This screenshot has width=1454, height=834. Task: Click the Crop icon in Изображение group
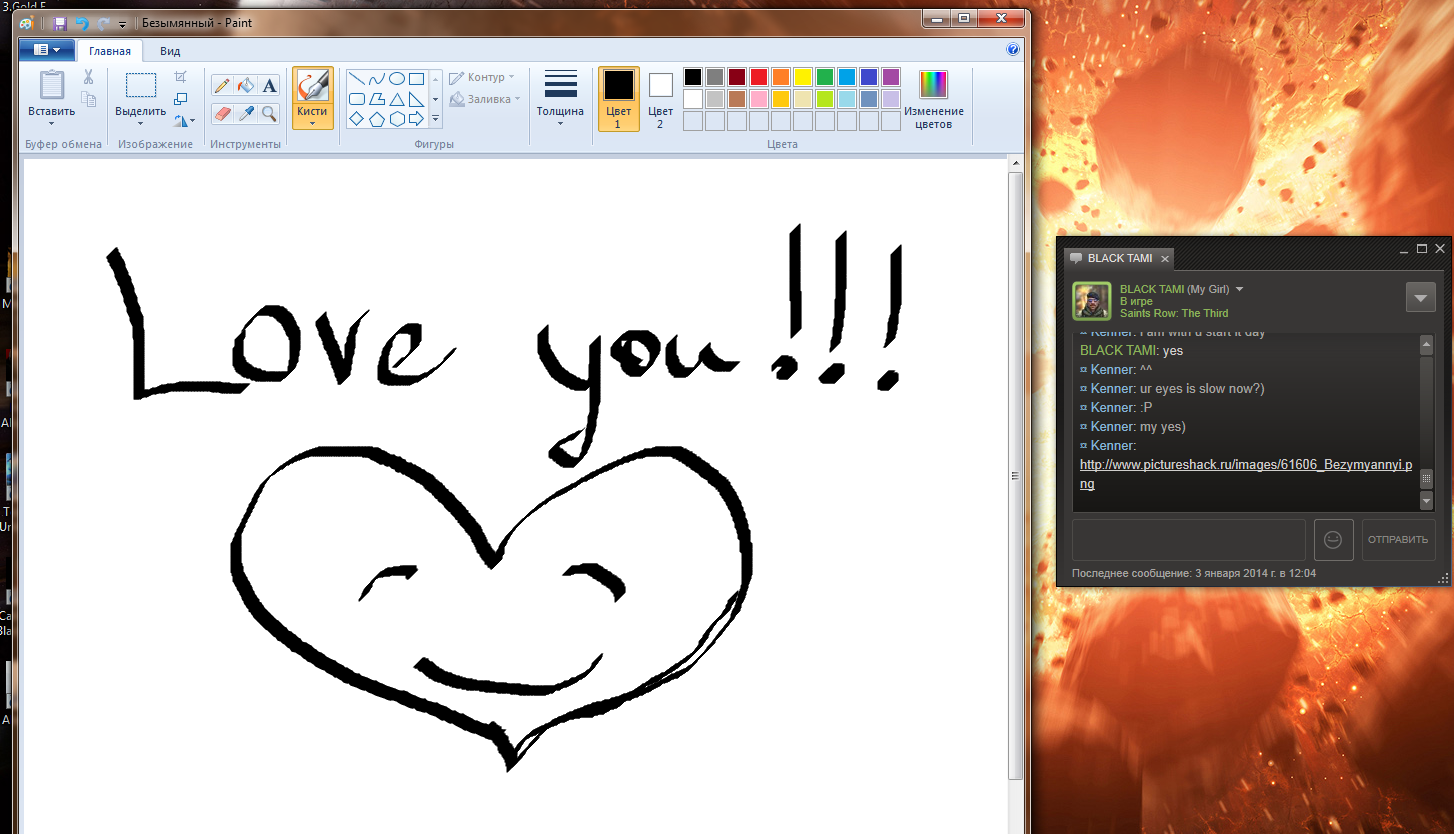point(181,77)
